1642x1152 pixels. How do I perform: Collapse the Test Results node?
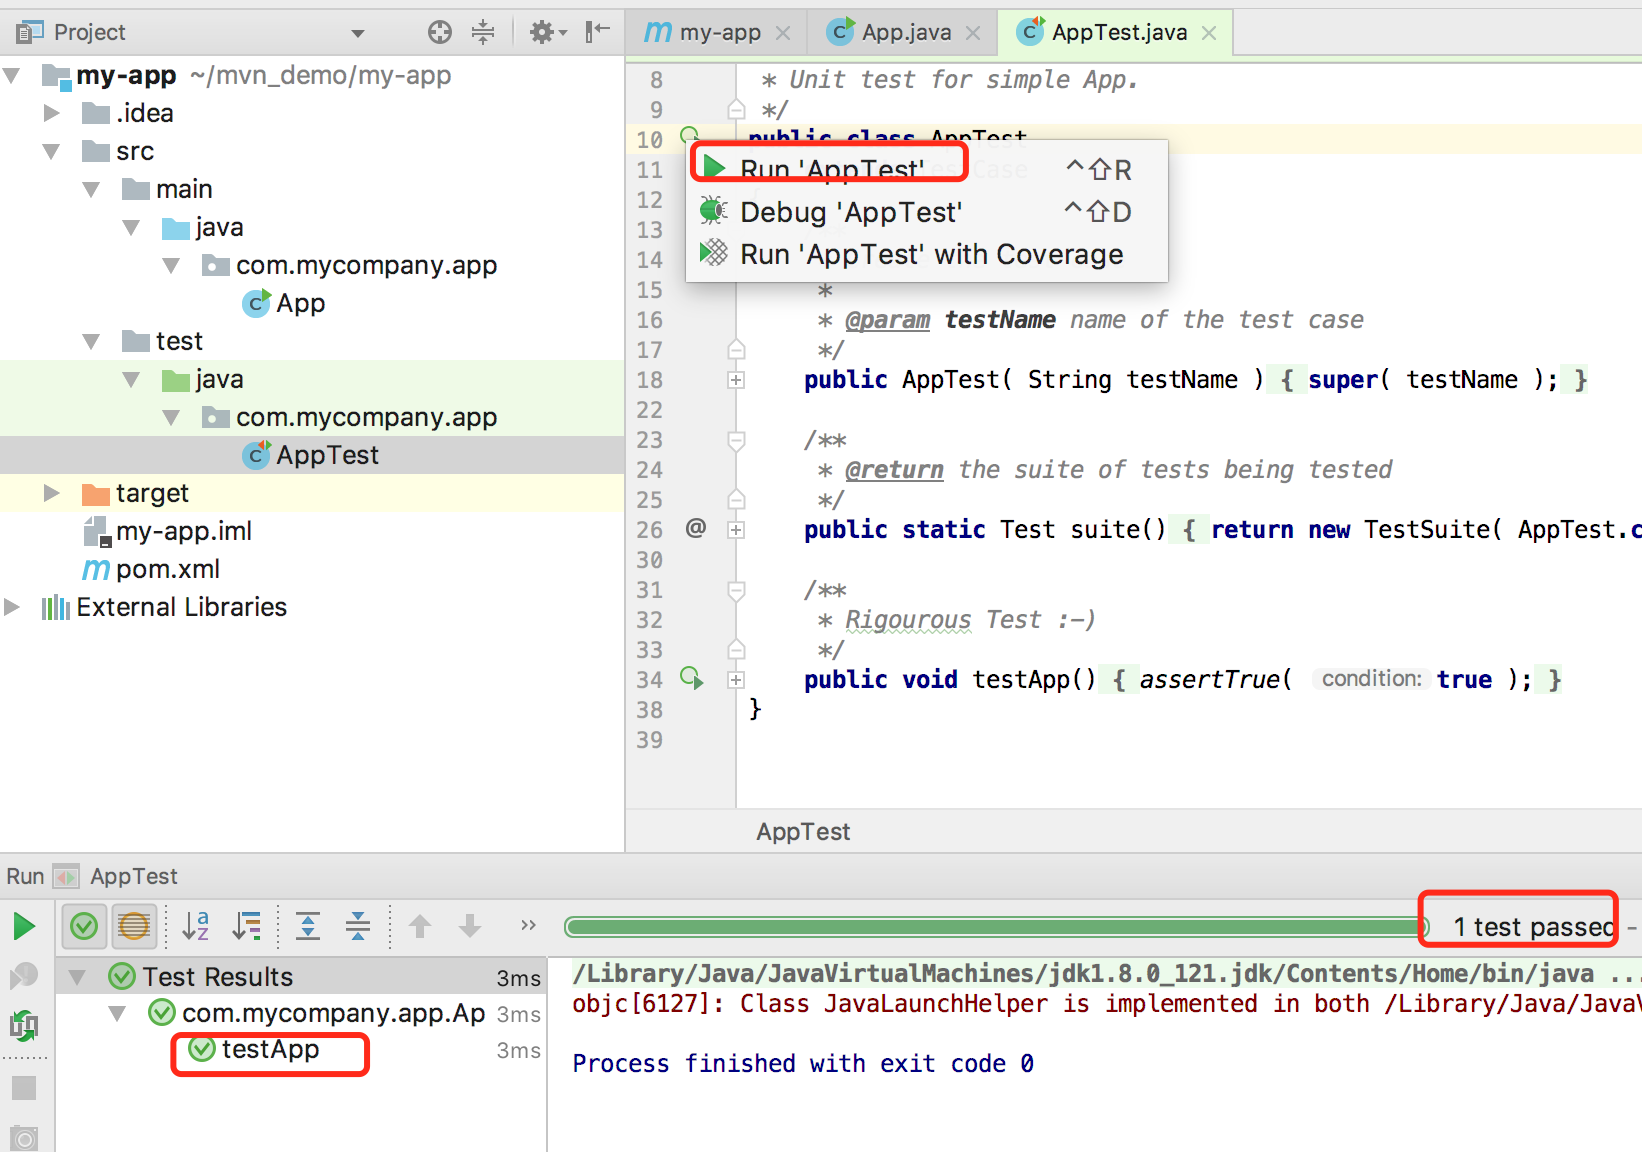pos(77,977)
